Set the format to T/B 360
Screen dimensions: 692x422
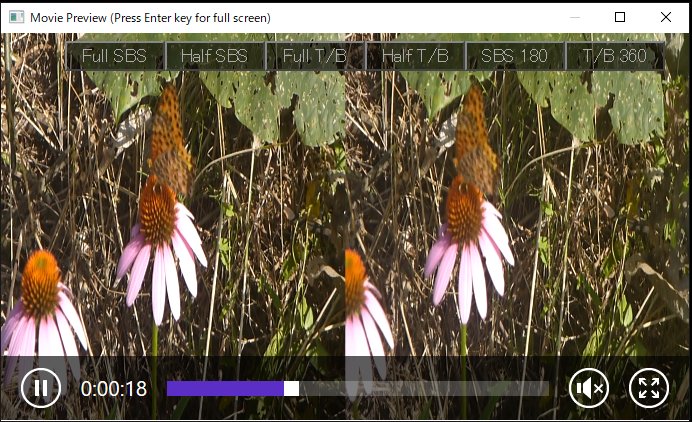[x=615, y=56]
